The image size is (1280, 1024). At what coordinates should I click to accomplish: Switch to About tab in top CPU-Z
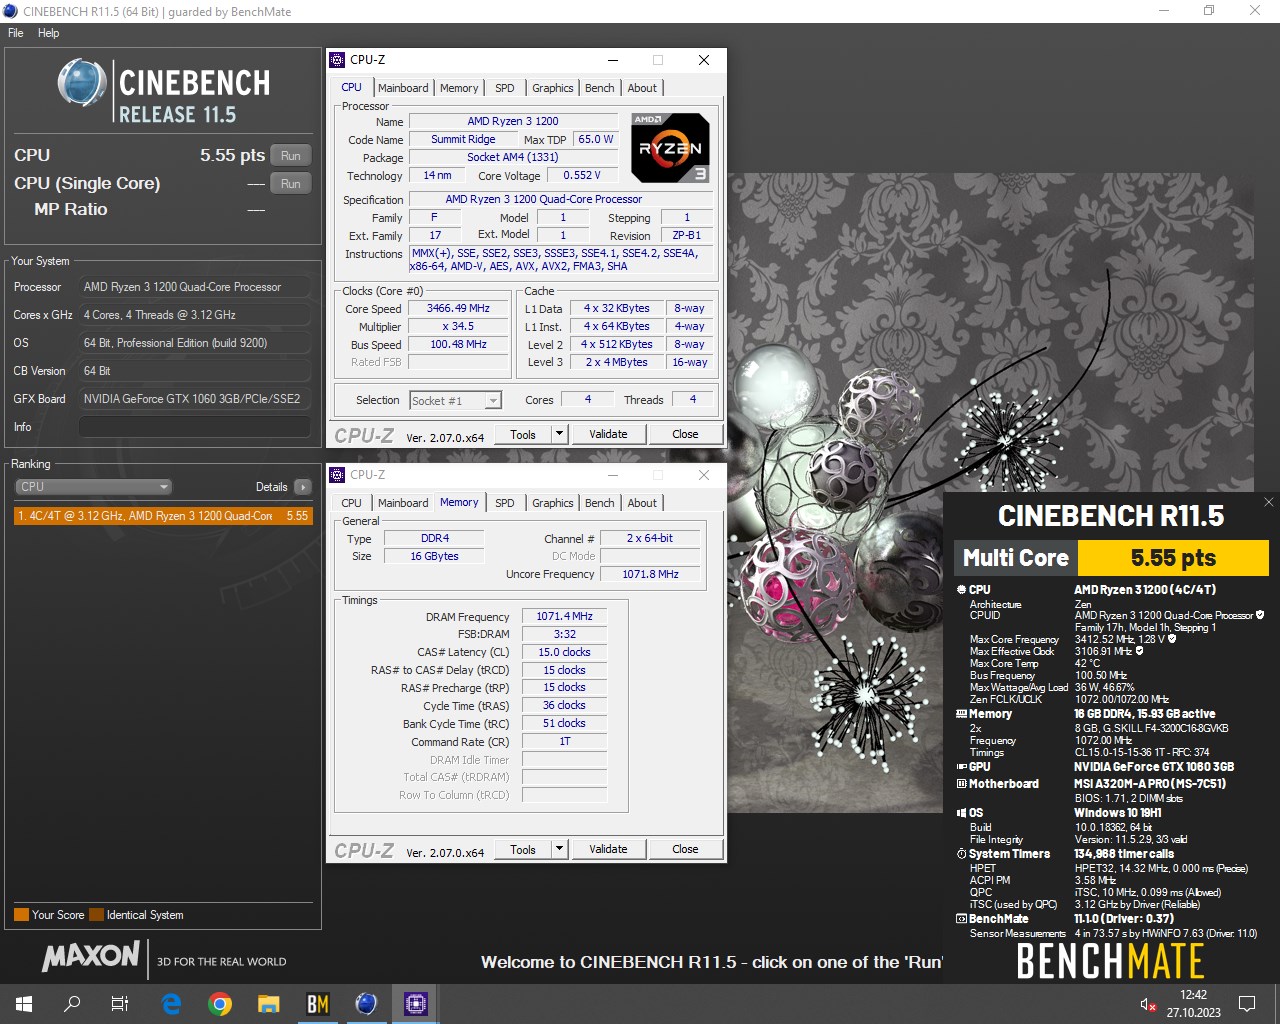pyautogui.click(x=642, y=88)
